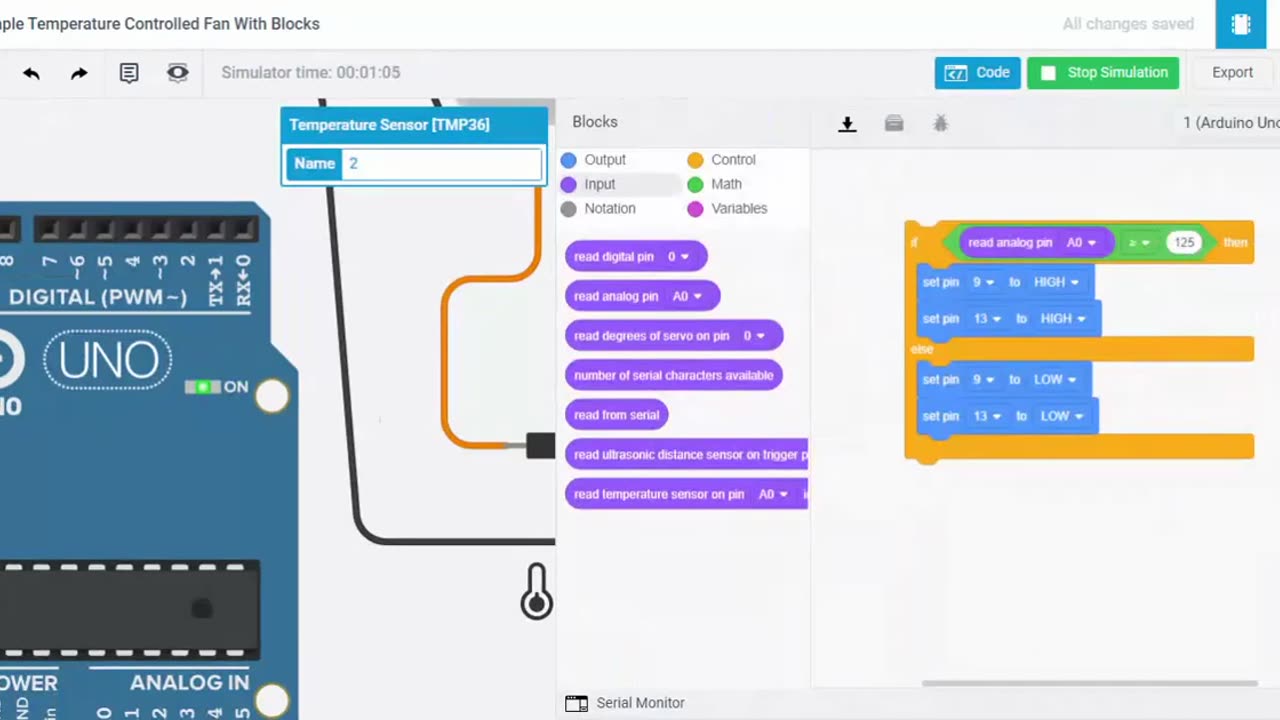Select the number of serial characters available block

(x=674, y=375)
